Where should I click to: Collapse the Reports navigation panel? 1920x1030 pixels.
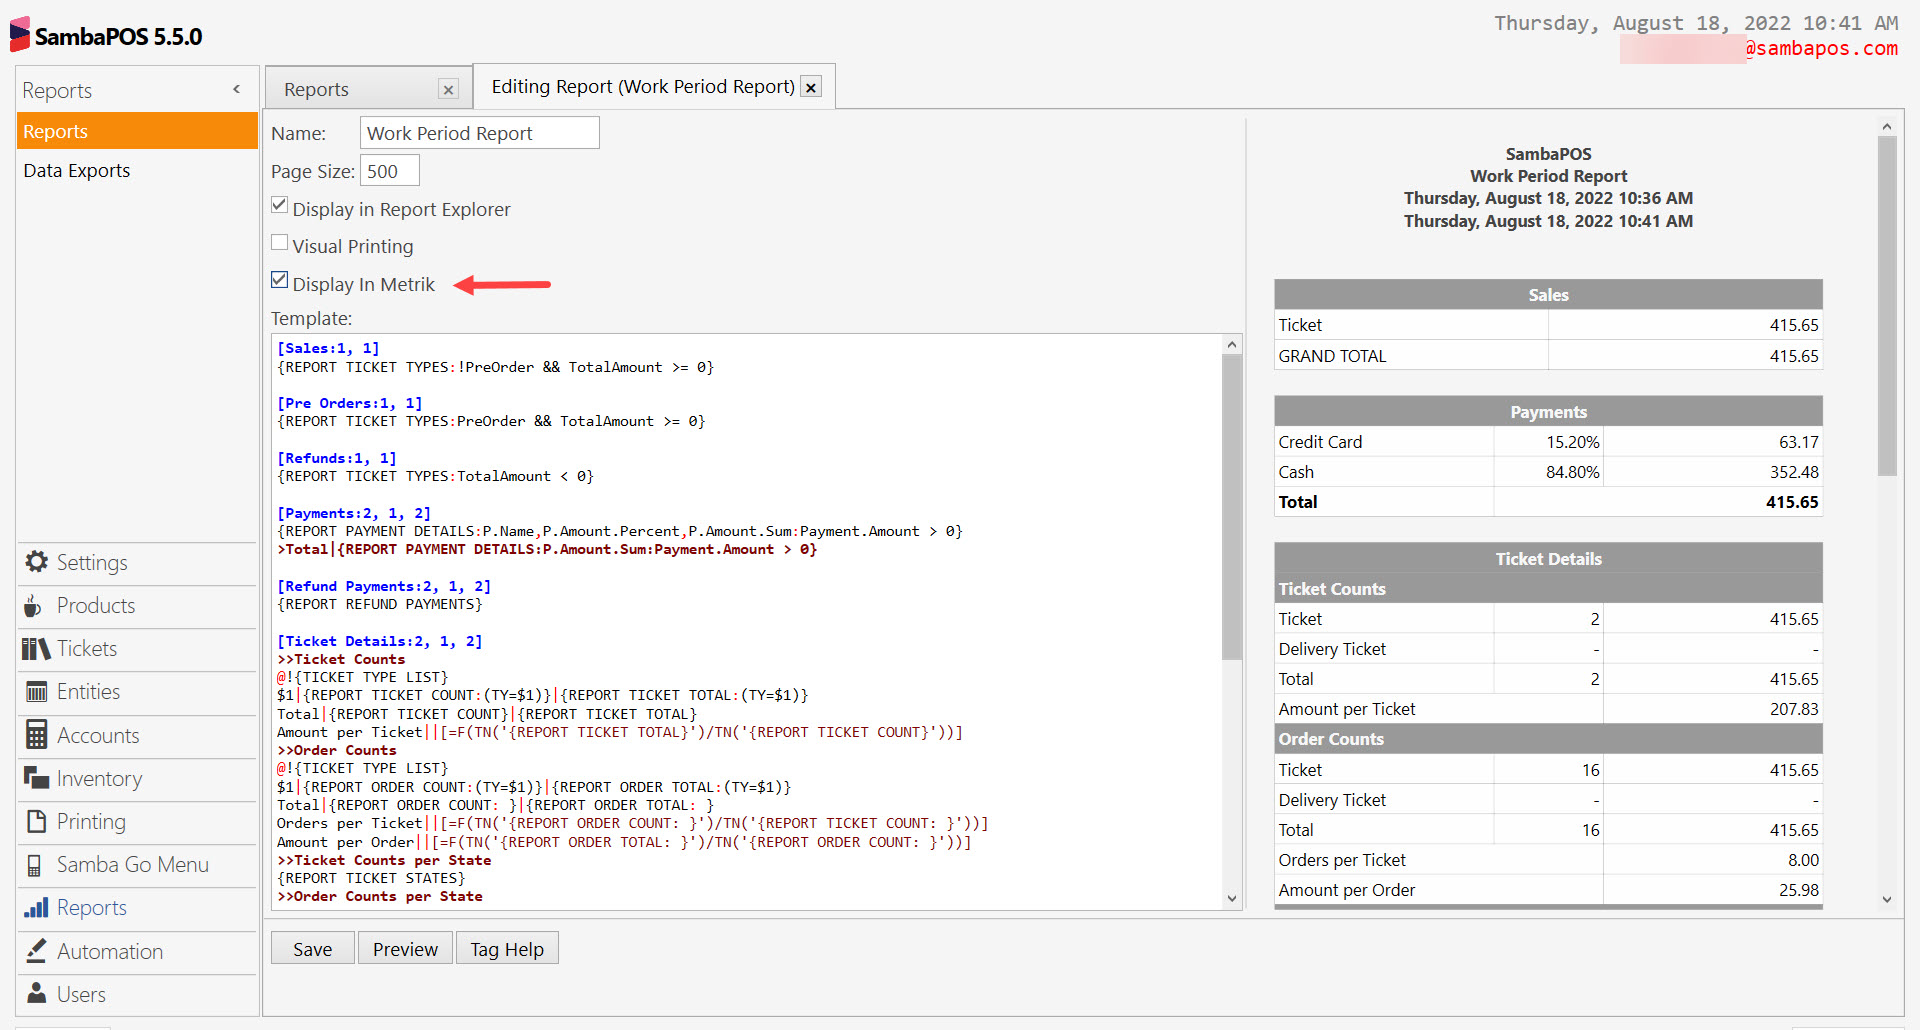[x=237, y=89]
